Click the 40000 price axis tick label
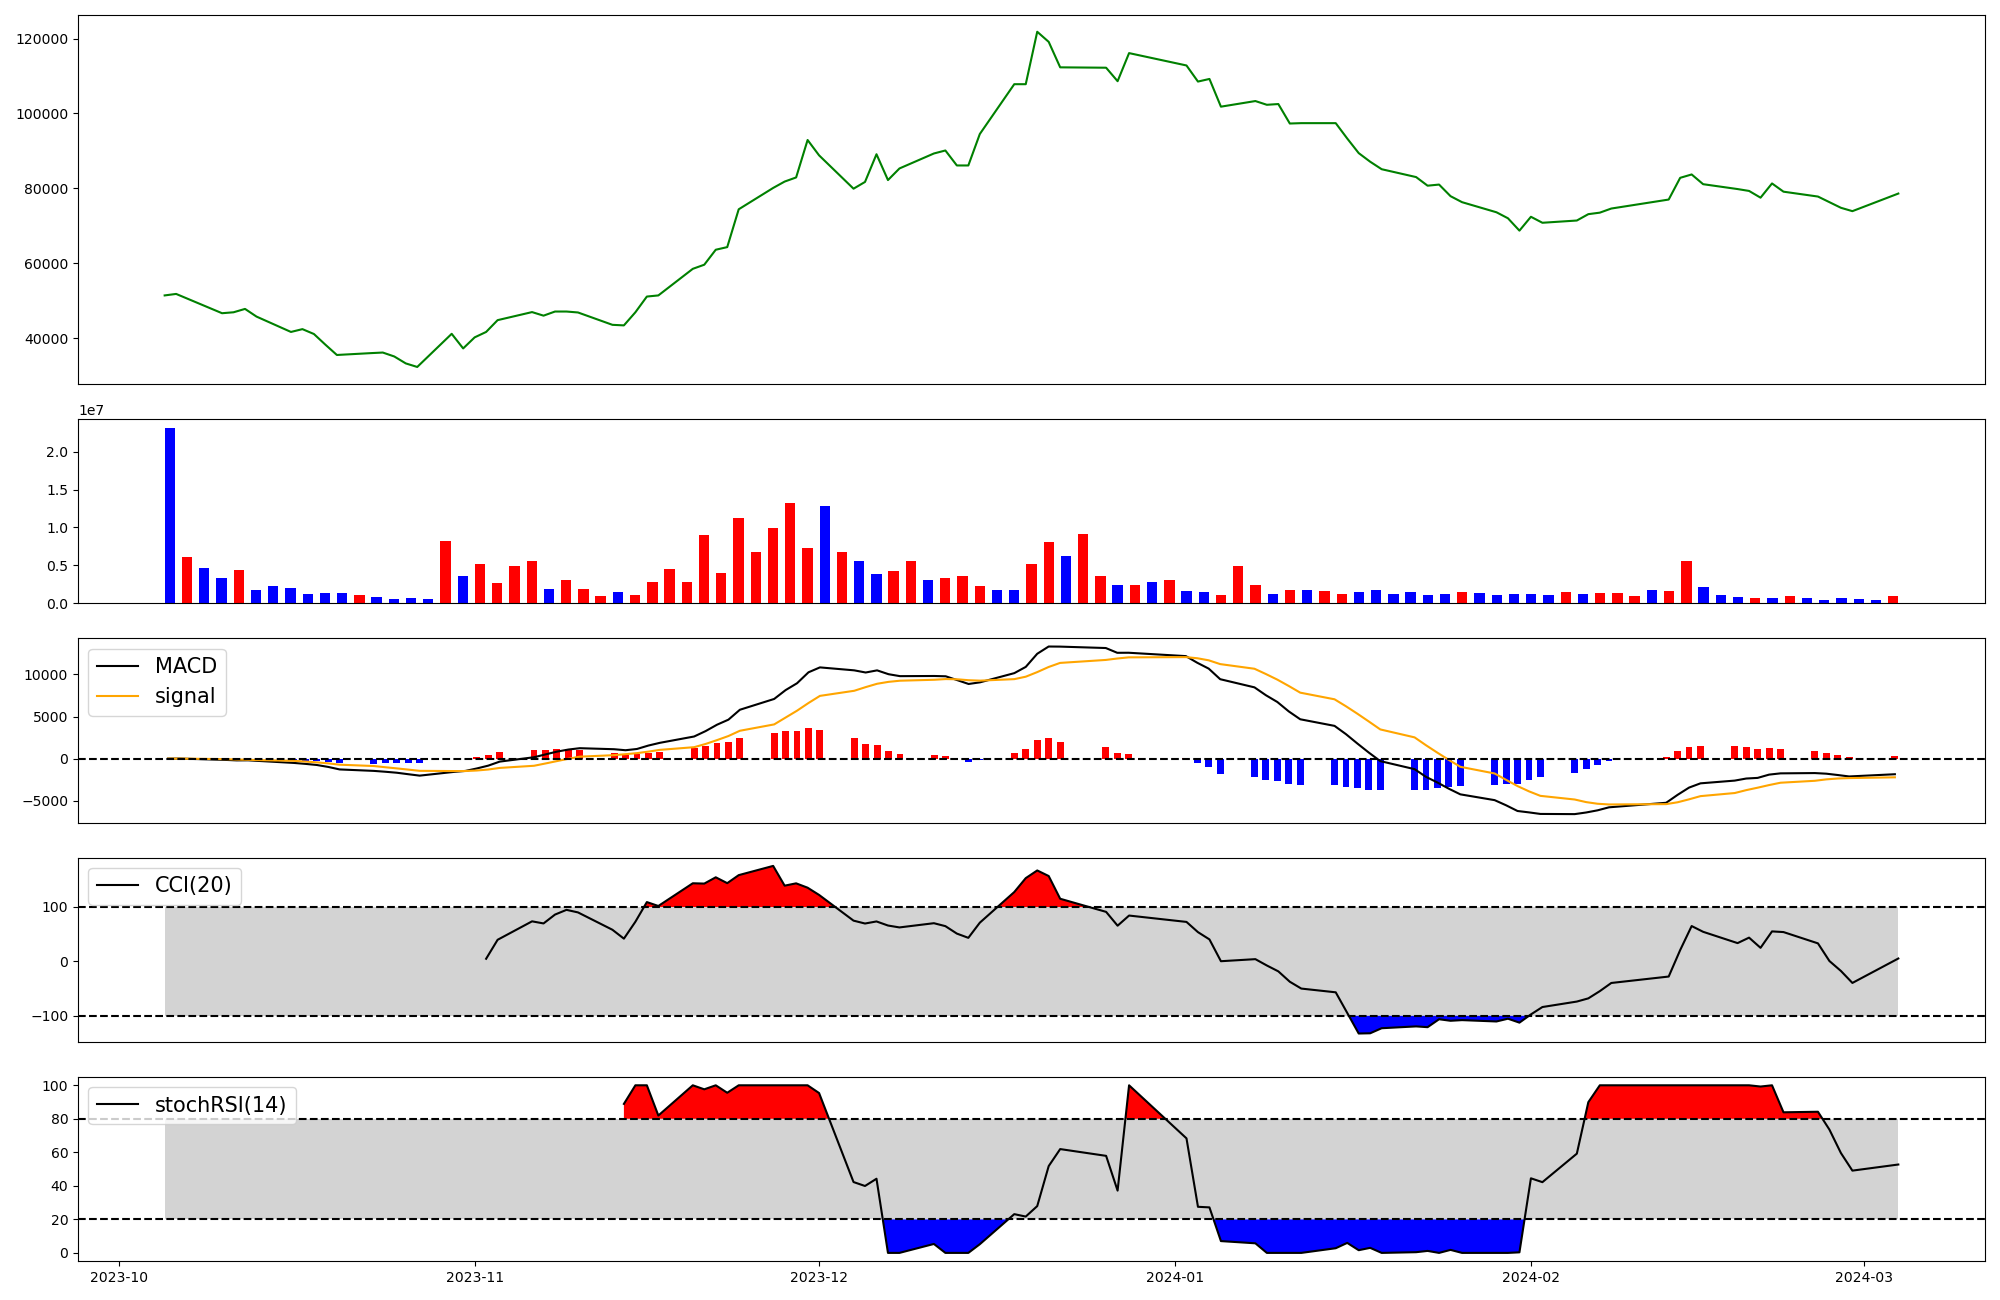Image resolution: width=2000 pixels, height=1300 pixels. pos(46,339)
